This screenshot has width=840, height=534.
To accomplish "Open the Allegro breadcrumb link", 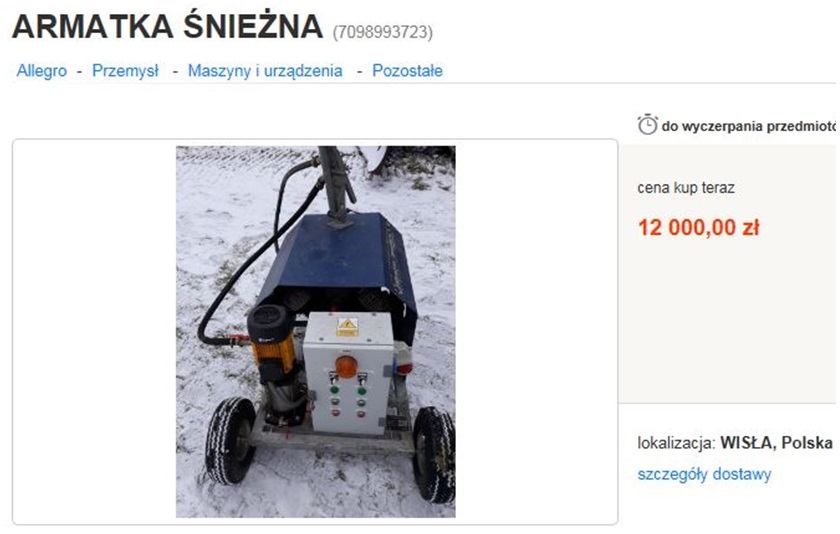I will tap(42, 71).
